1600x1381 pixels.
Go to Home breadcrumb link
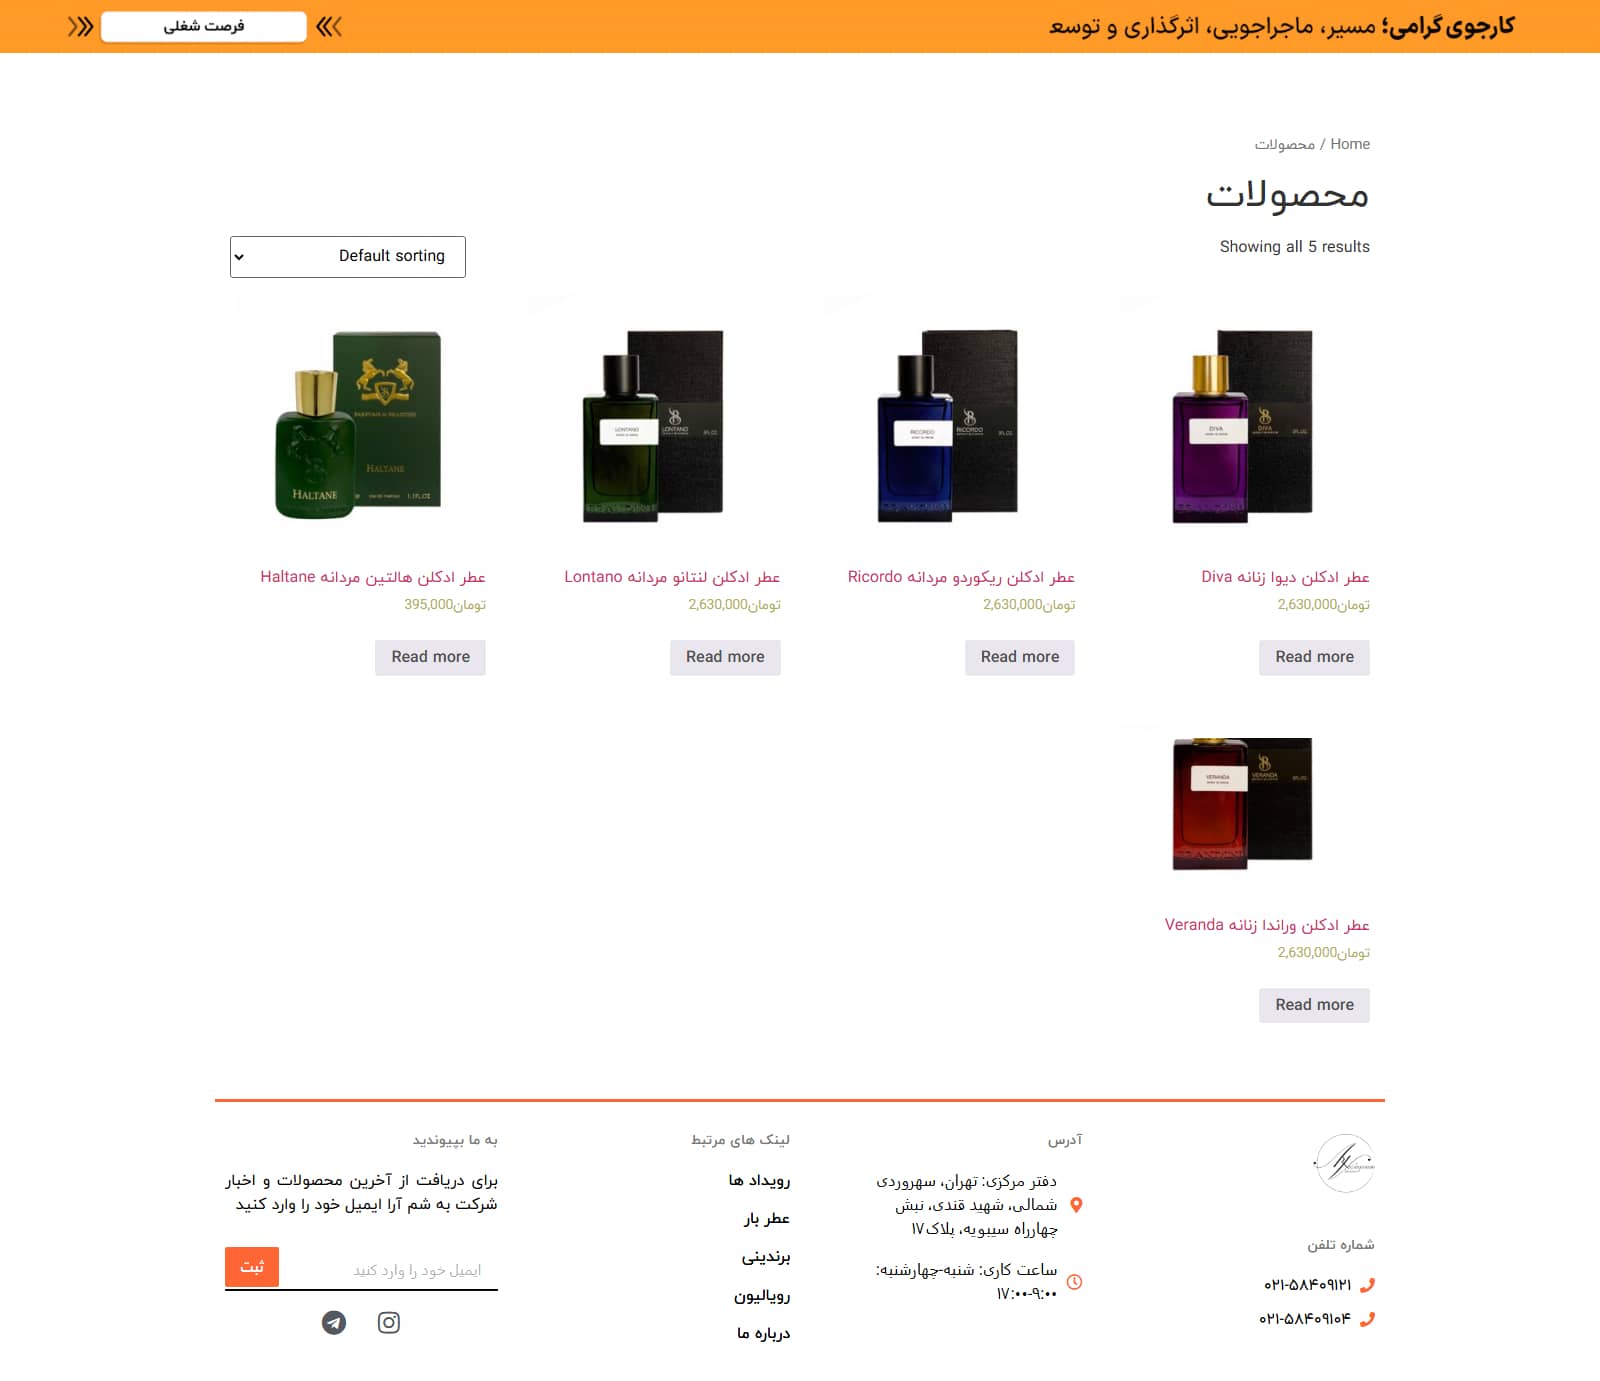1350,144
